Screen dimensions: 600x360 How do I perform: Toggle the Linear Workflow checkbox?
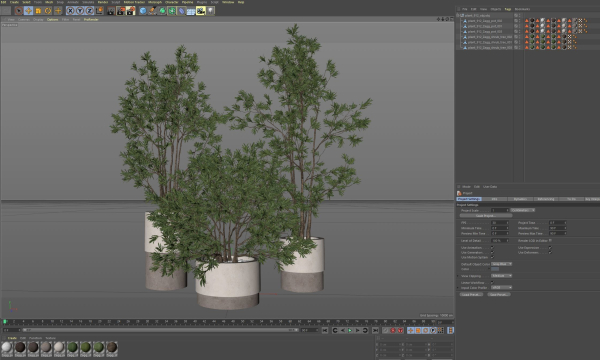[x=492, y=282]
